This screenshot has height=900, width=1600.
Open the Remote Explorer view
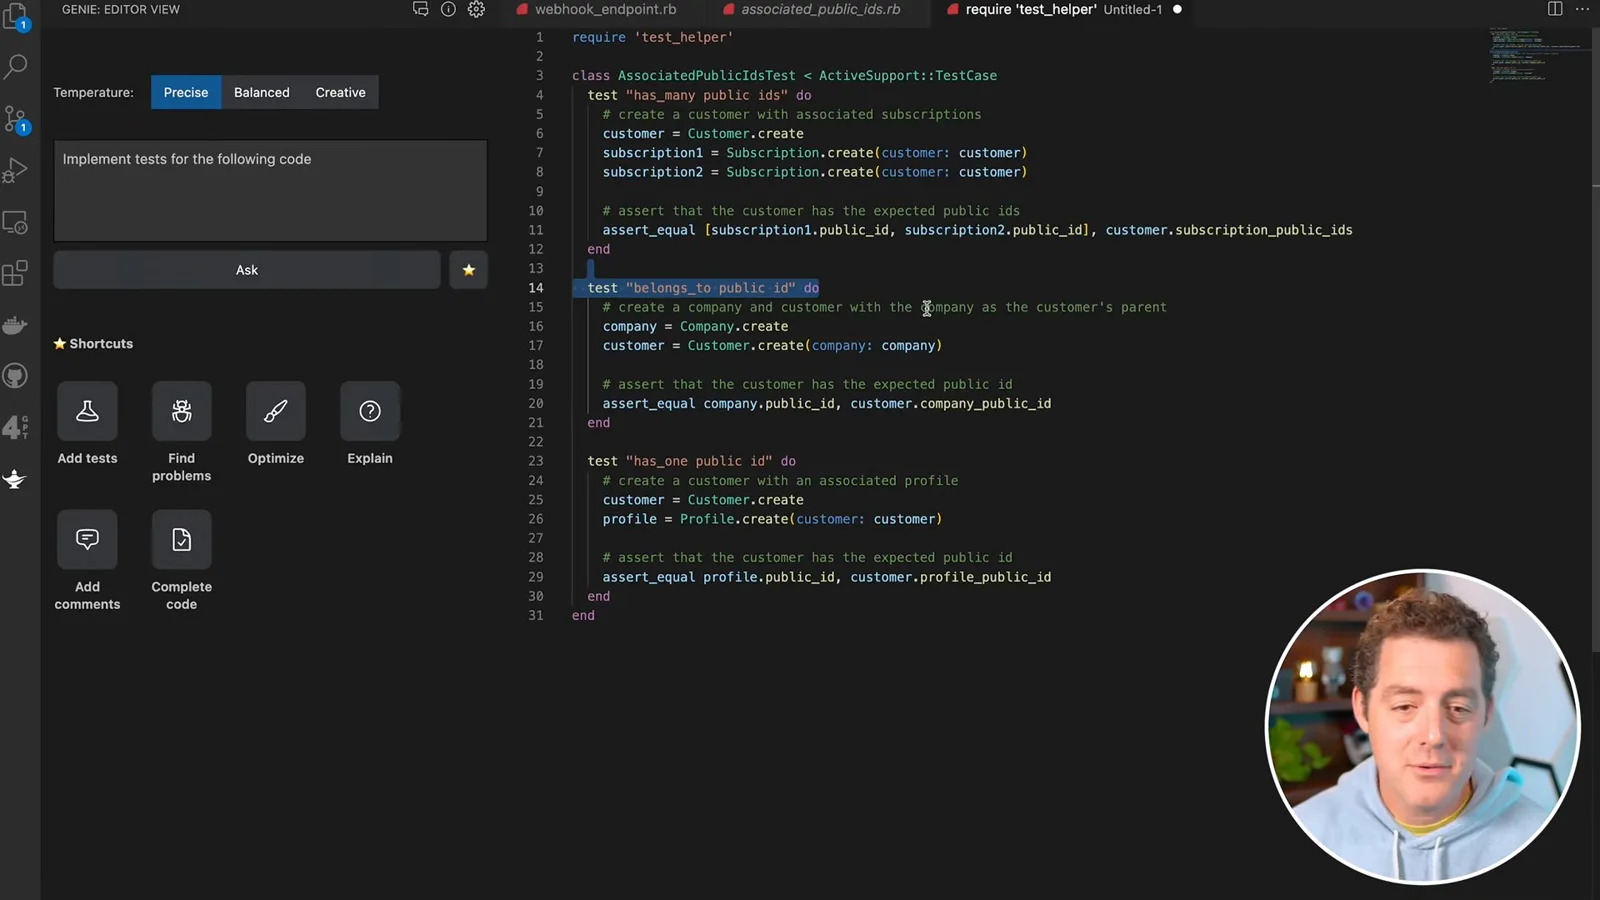pos(16,223)
